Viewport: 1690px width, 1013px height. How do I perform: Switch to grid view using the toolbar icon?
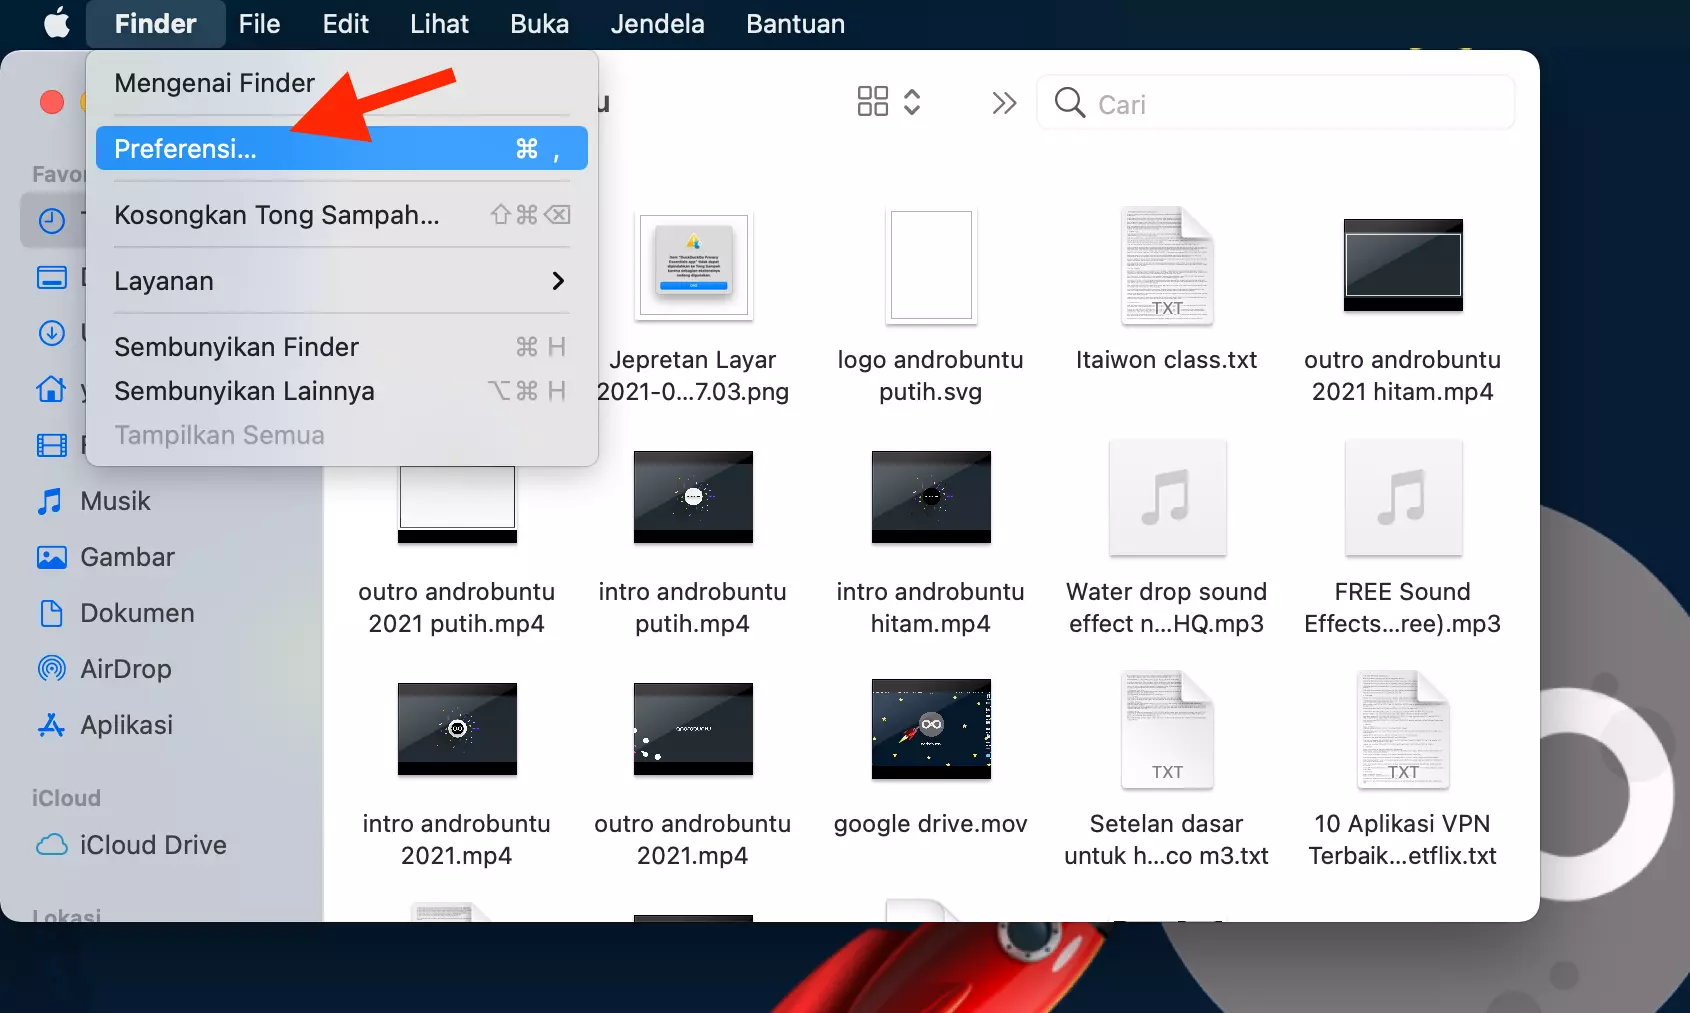pyautogui.click(x=872, y=100)
